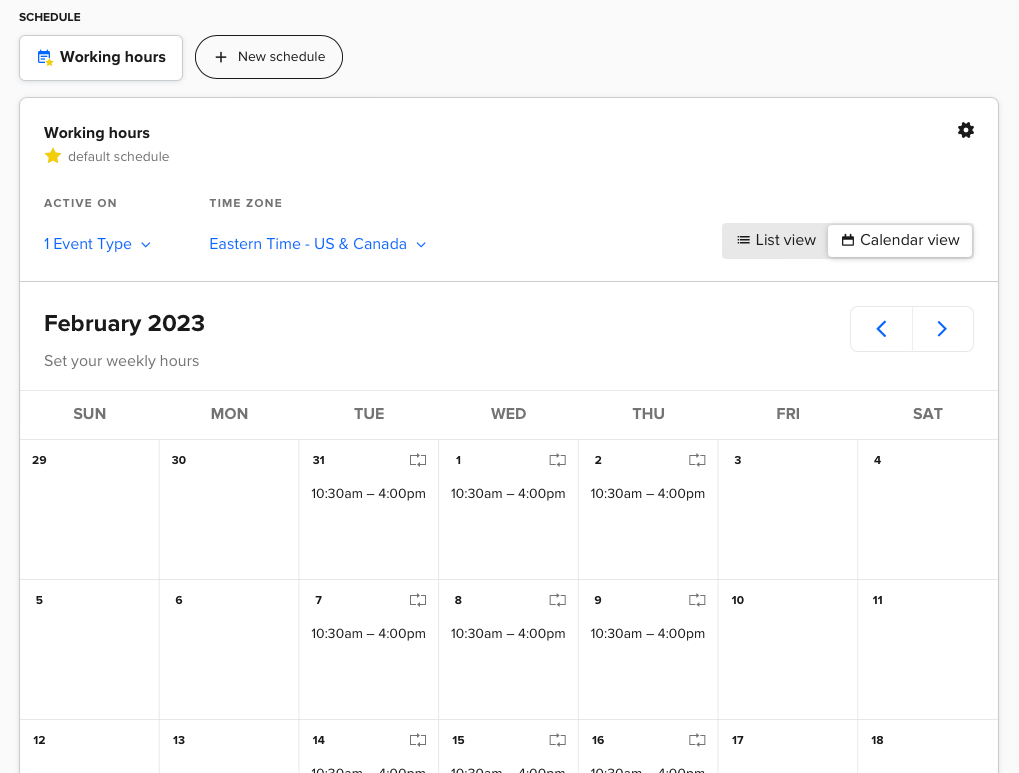Viewport: 1019px width, 773px height.
Task: Select Monday 13 calendar cell
Action: [x=229, y=746]
